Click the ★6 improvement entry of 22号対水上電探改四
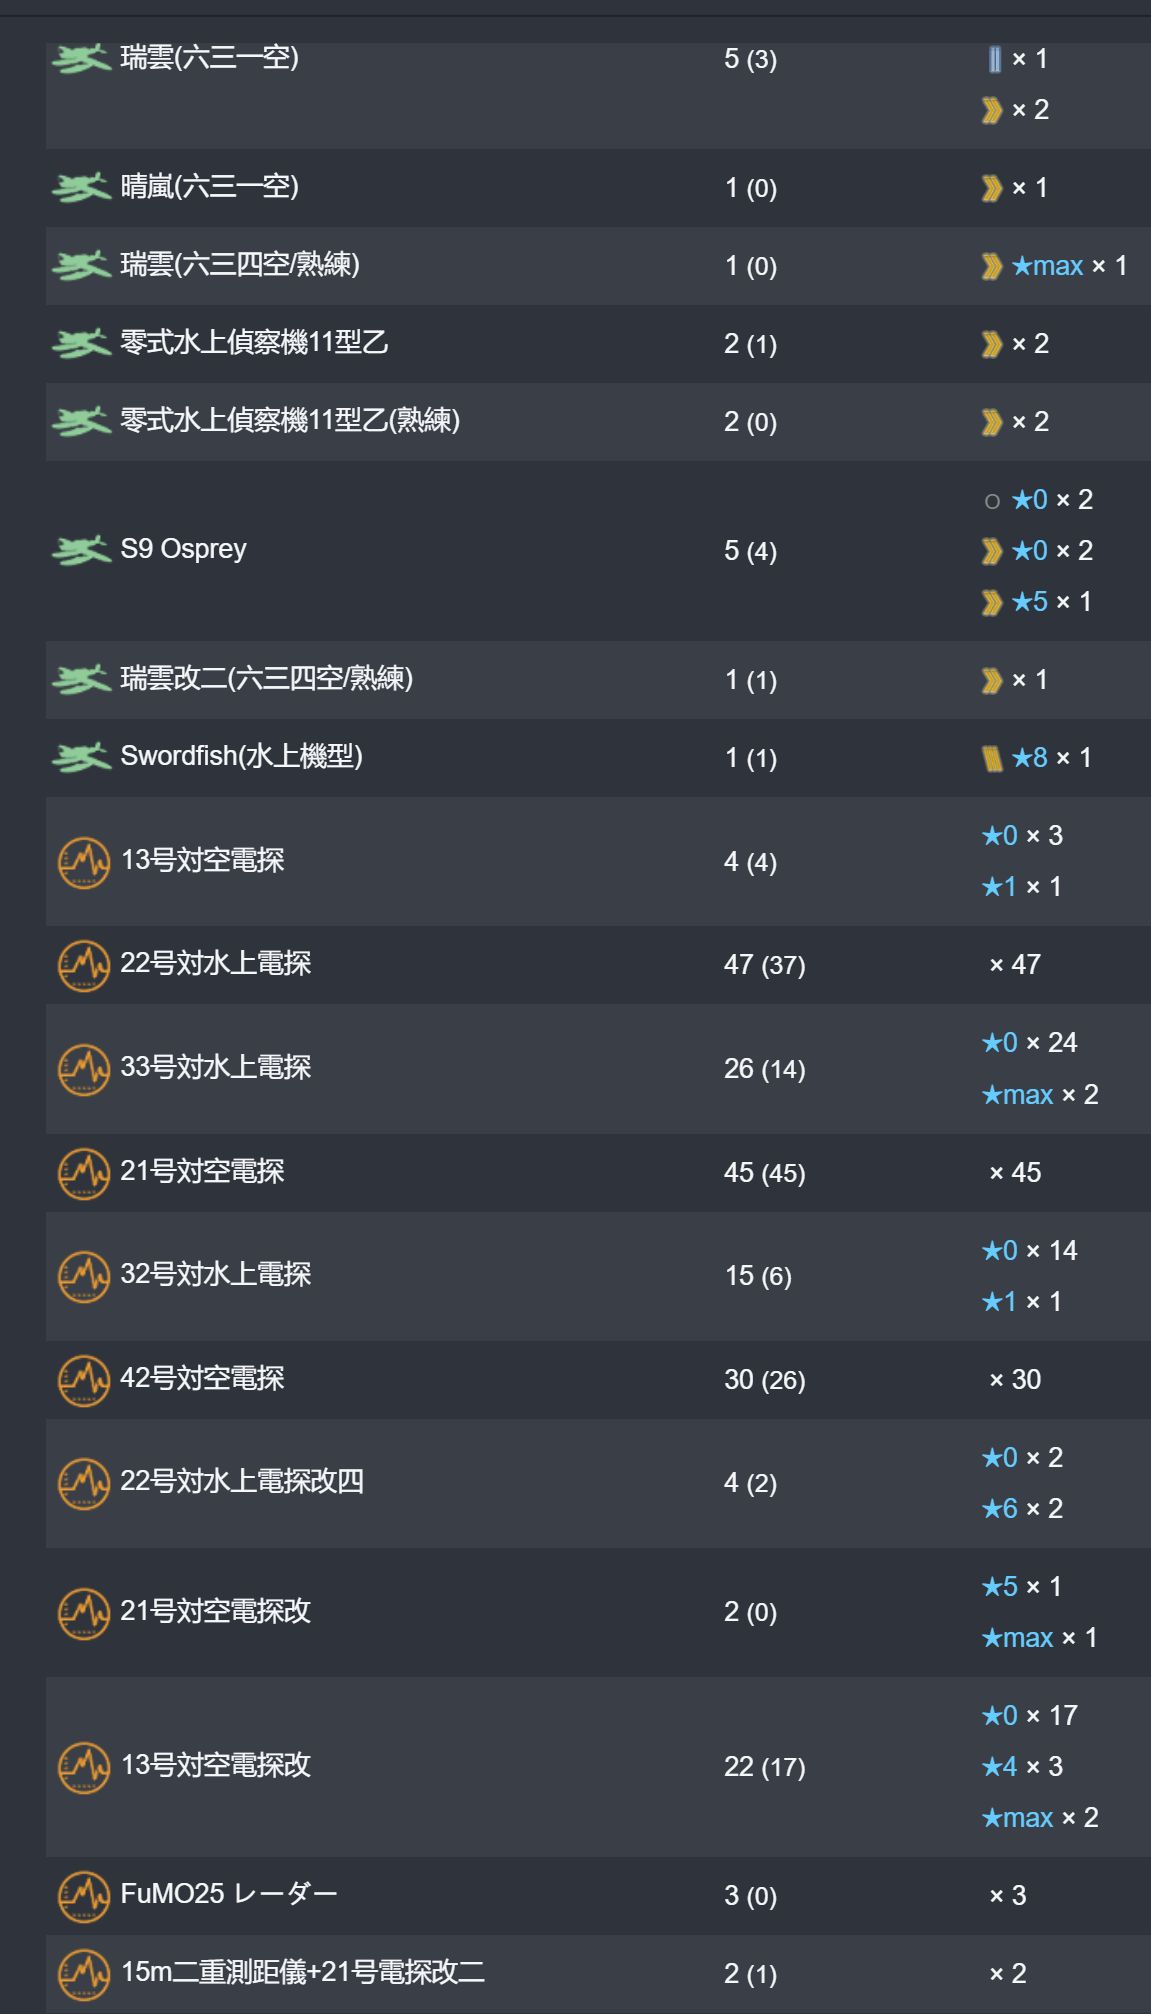1151x2014 pixels. [1022, 1508]
